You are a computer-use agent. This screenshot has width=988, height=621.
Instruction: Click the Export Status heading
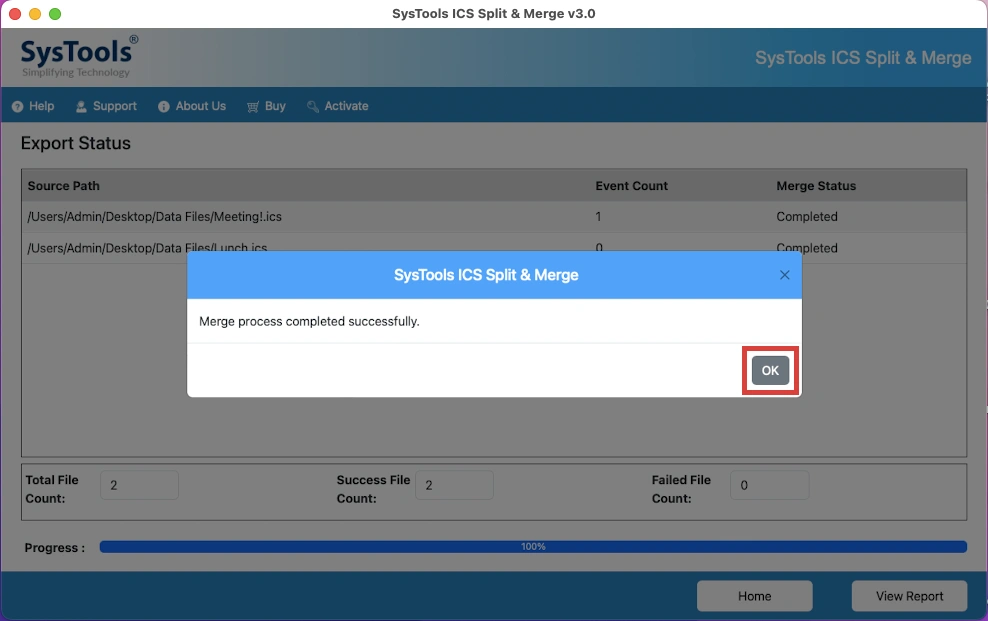[x=76, y=143]
